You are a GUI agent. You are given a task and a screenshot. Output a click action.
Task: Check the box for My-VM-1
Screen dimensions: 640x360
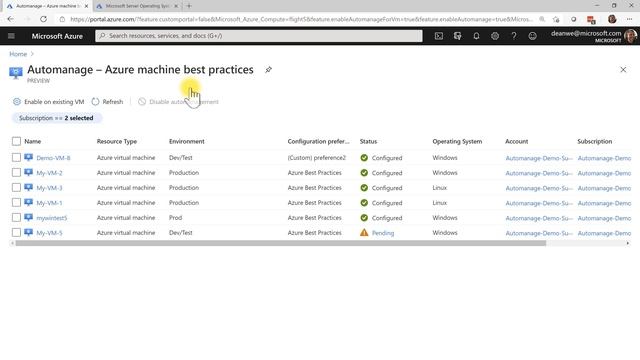pos(16,202)
